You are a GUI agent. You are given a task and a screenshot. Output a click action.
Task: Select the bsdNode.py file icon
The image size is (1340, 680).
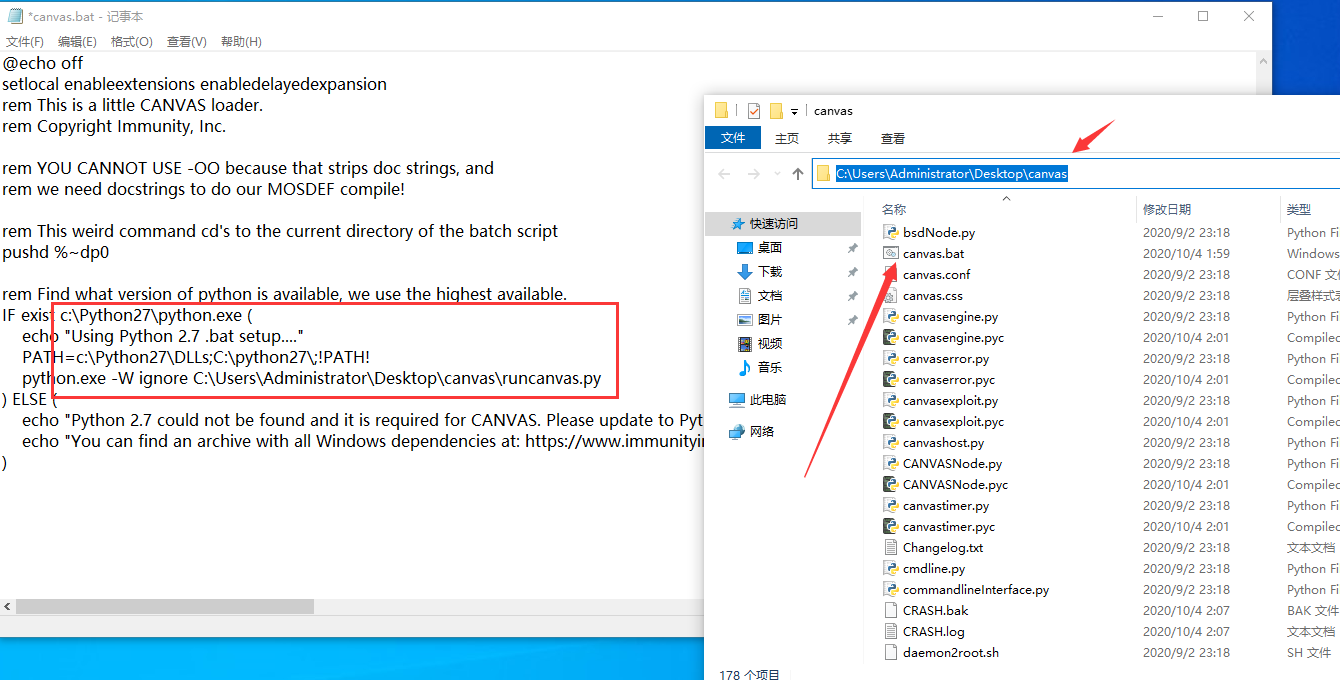[x=891, y=232]
